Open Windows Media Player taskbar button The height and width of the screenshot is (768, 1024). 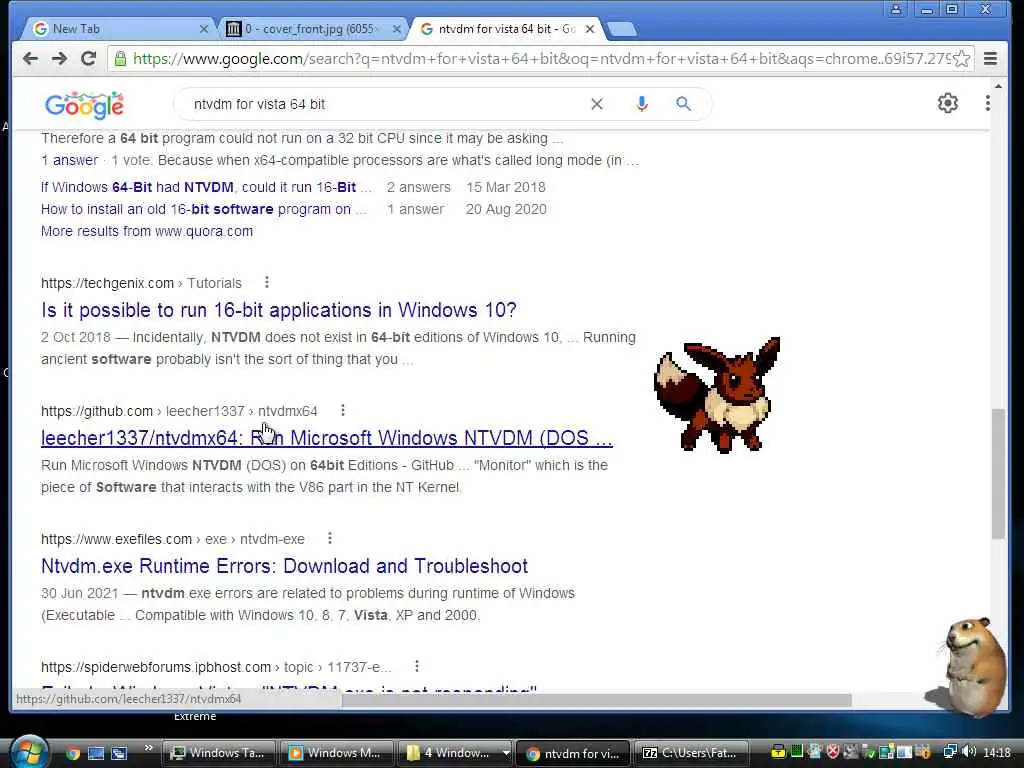(x=337, y=753)
